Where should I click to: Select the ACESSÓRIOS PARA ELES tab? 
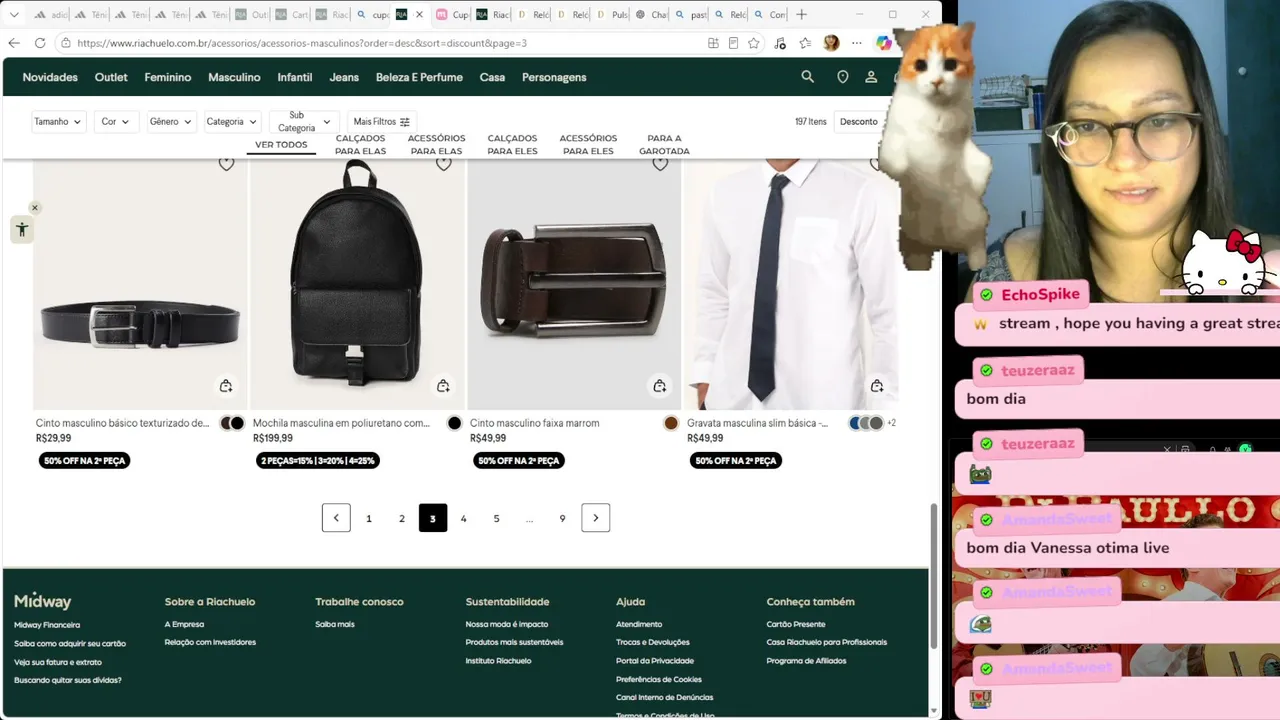588,145
